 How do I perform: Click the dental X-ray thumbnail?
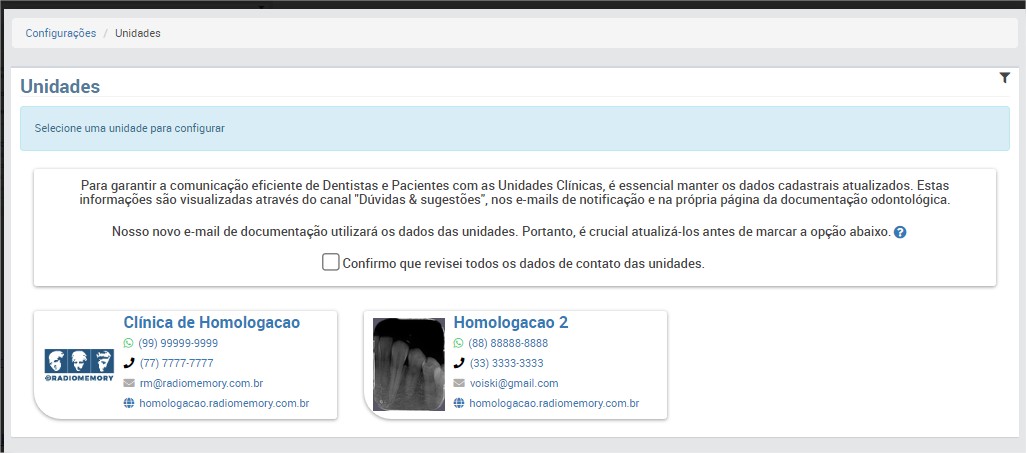tap(409, 365)
